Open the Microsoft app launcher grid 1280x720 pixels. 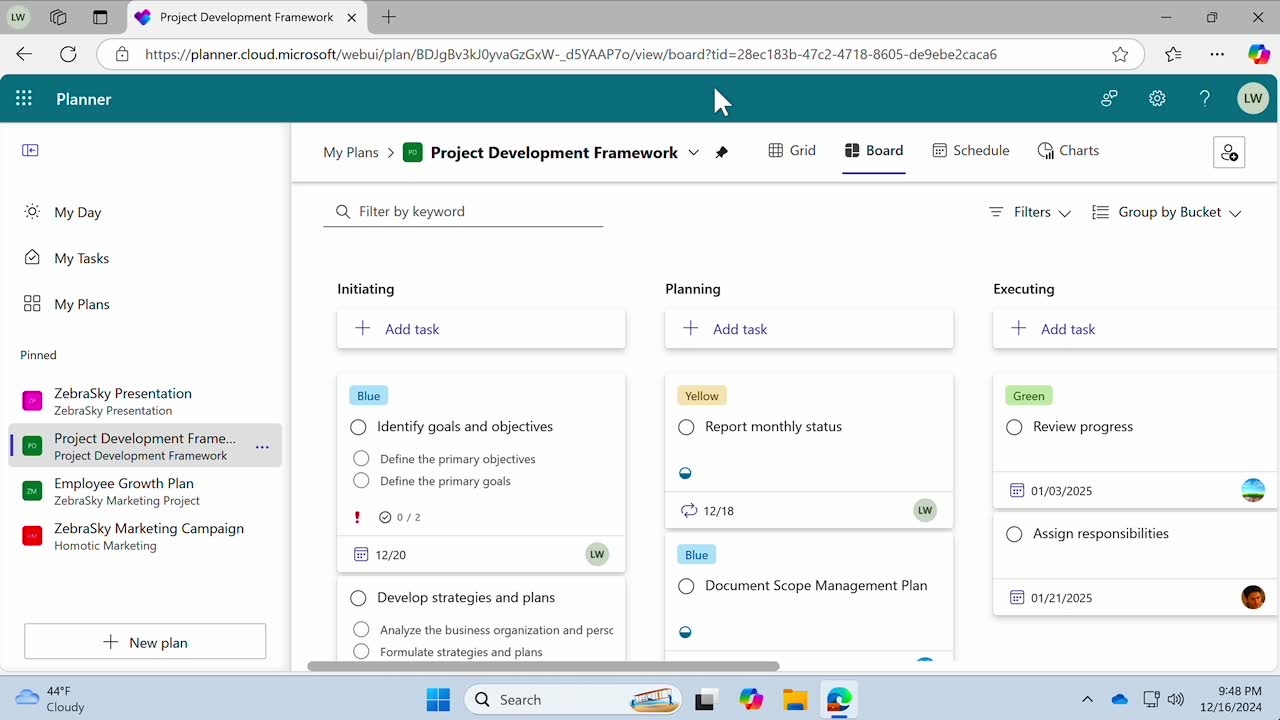point(24,98)
